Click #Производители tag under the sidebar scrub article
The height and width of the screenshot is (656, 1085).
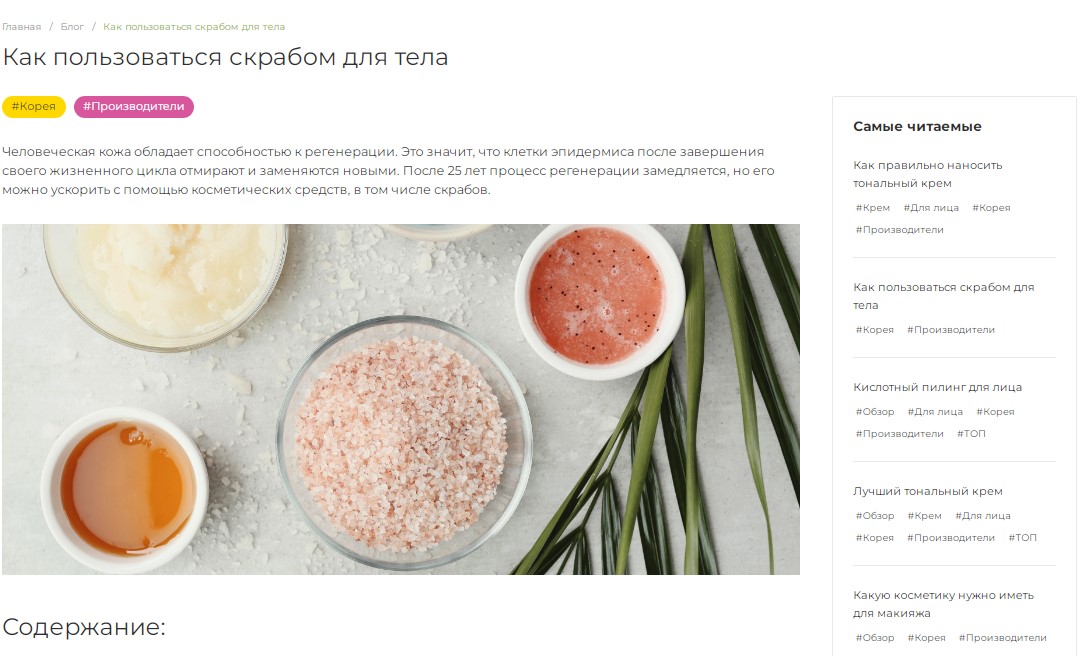[951, 330]
